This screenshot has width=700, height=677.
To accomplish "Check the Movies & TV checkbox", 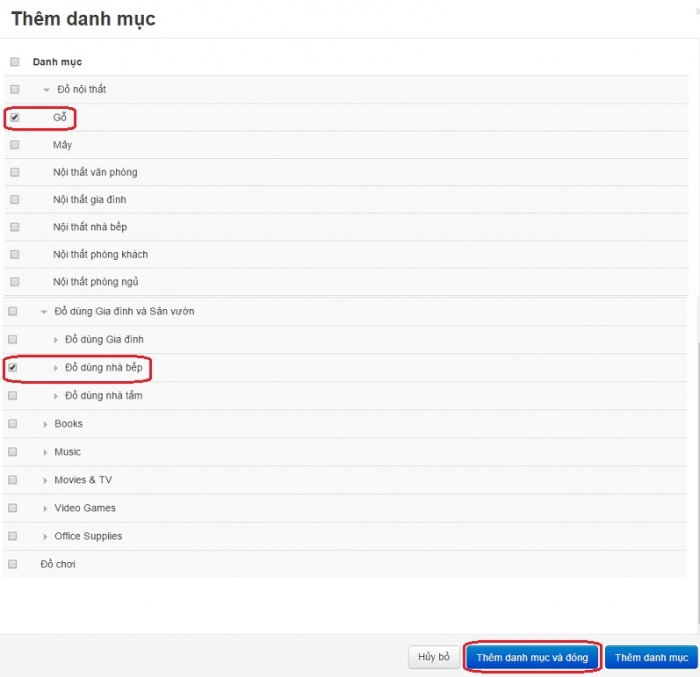I will 12,480.
